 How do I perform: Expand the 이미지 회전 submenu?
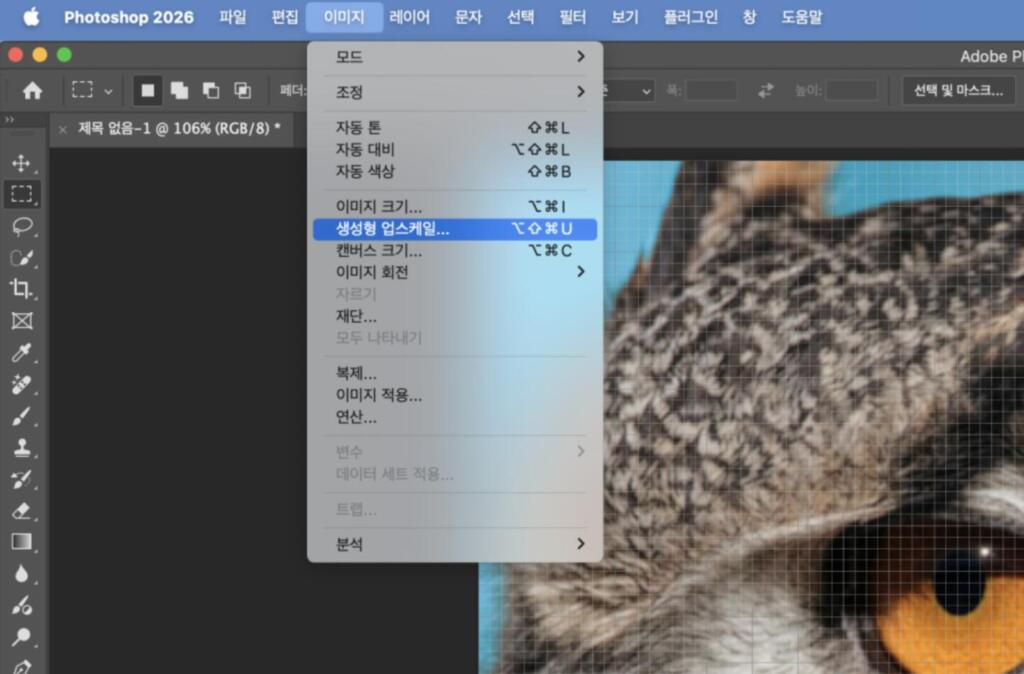(x=454, y=272)
